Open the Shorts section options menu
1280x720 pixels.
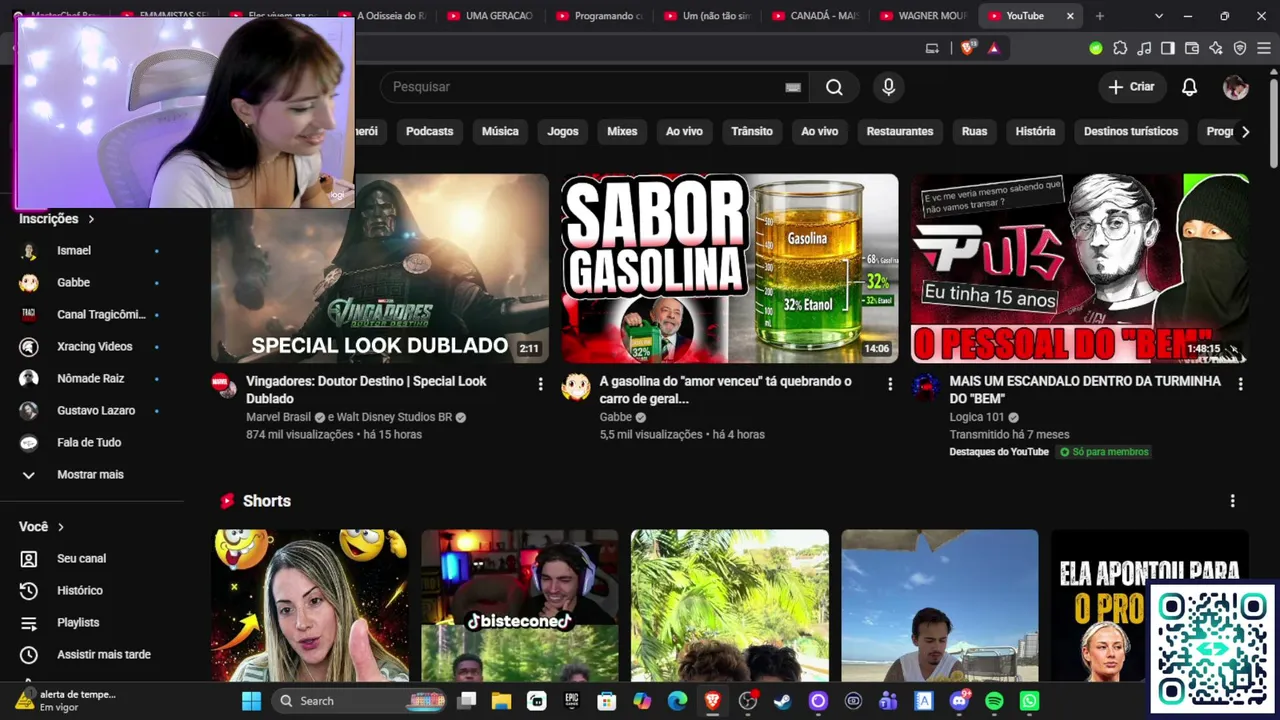[x=1232, y=501]
